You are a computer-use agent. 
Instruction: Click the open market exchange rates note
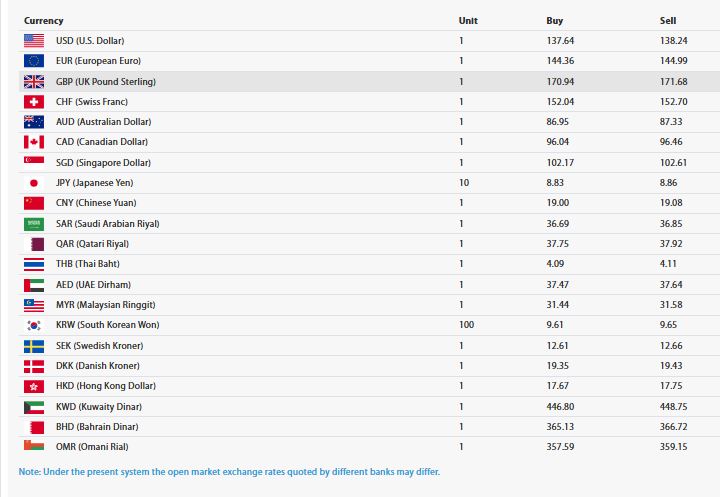tap(229, 472)
